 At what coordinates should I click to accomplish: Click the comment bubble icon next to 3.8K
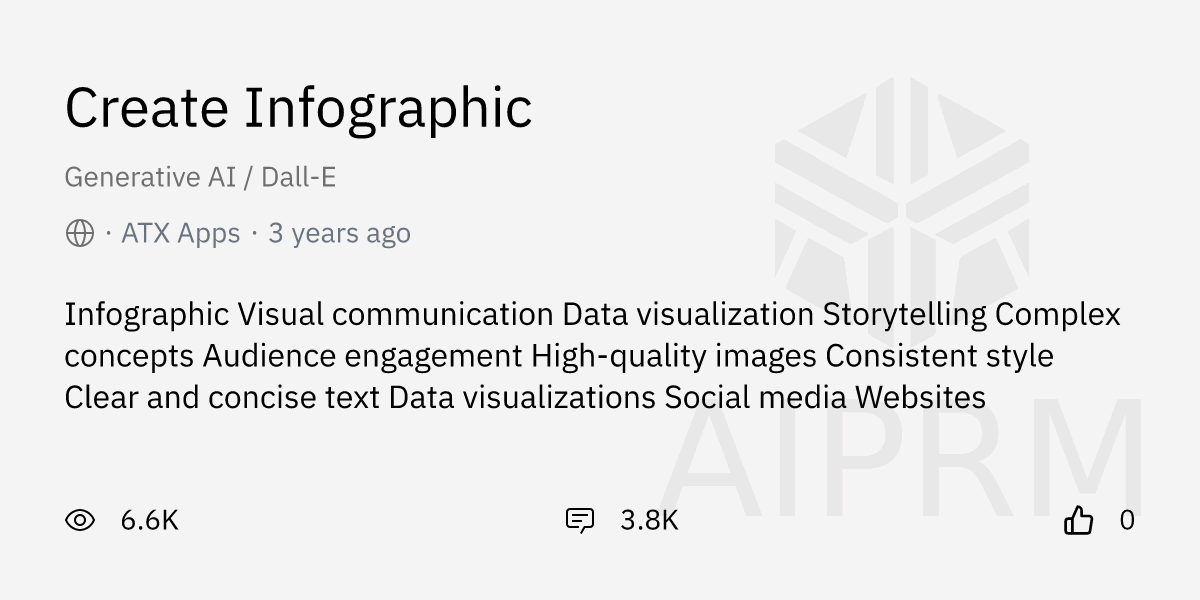pyautogui.click(x=580, y=520)
